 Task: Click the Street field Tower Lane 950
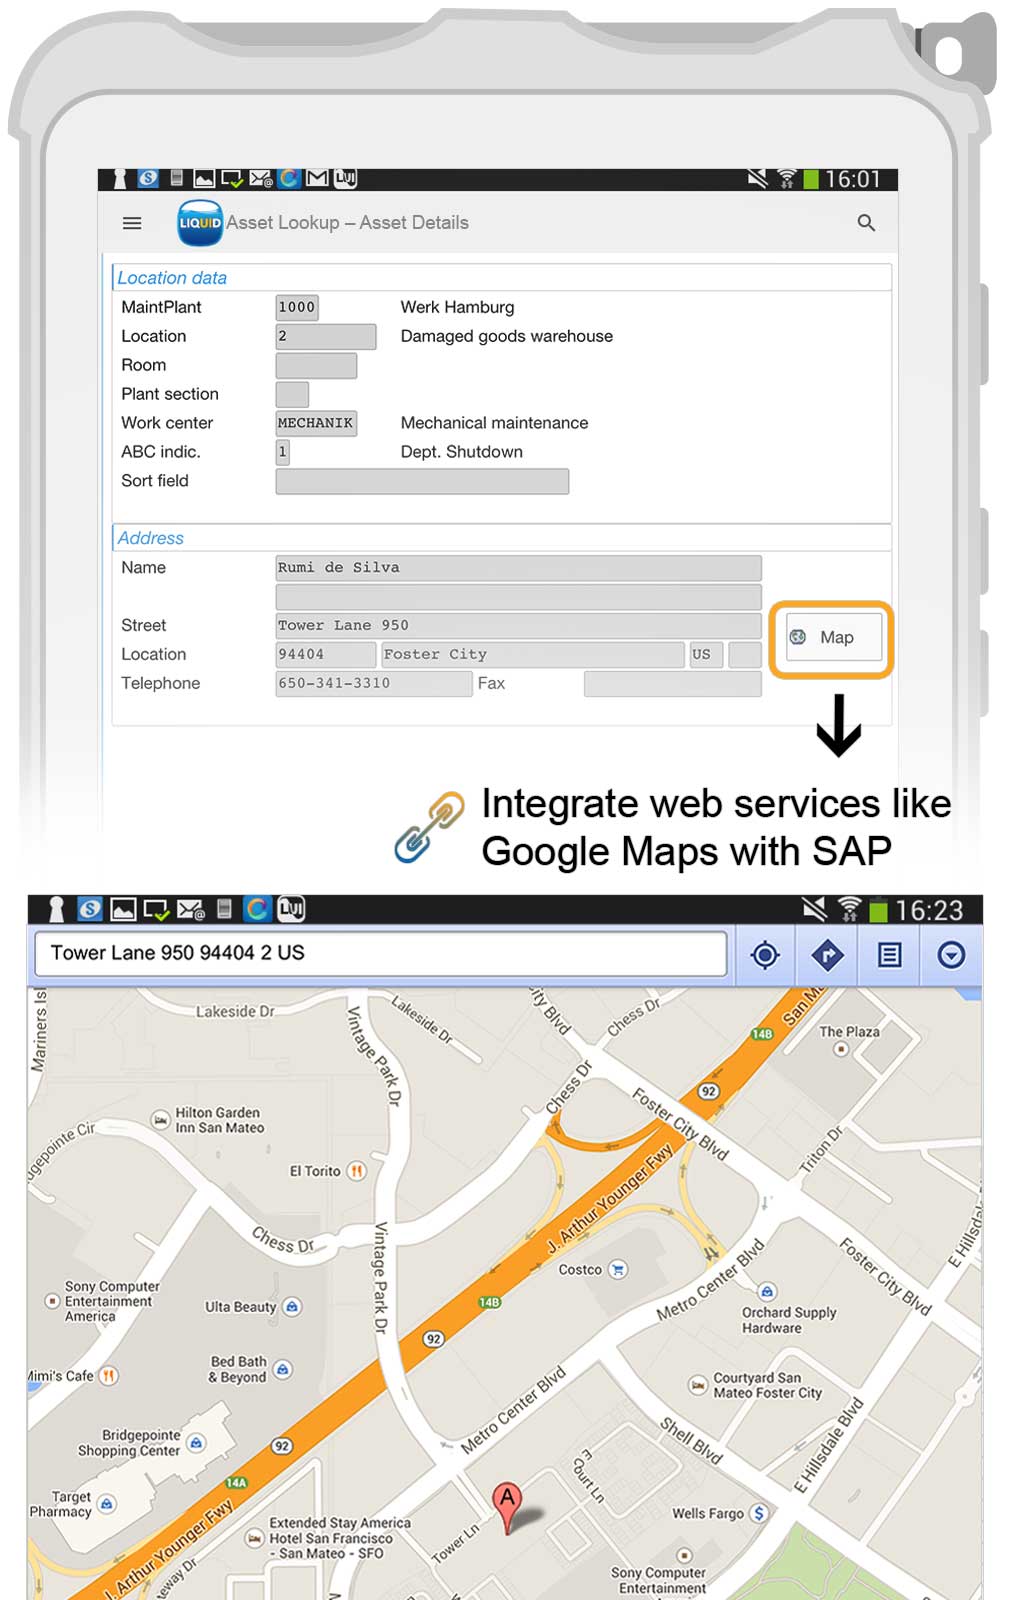518,626
